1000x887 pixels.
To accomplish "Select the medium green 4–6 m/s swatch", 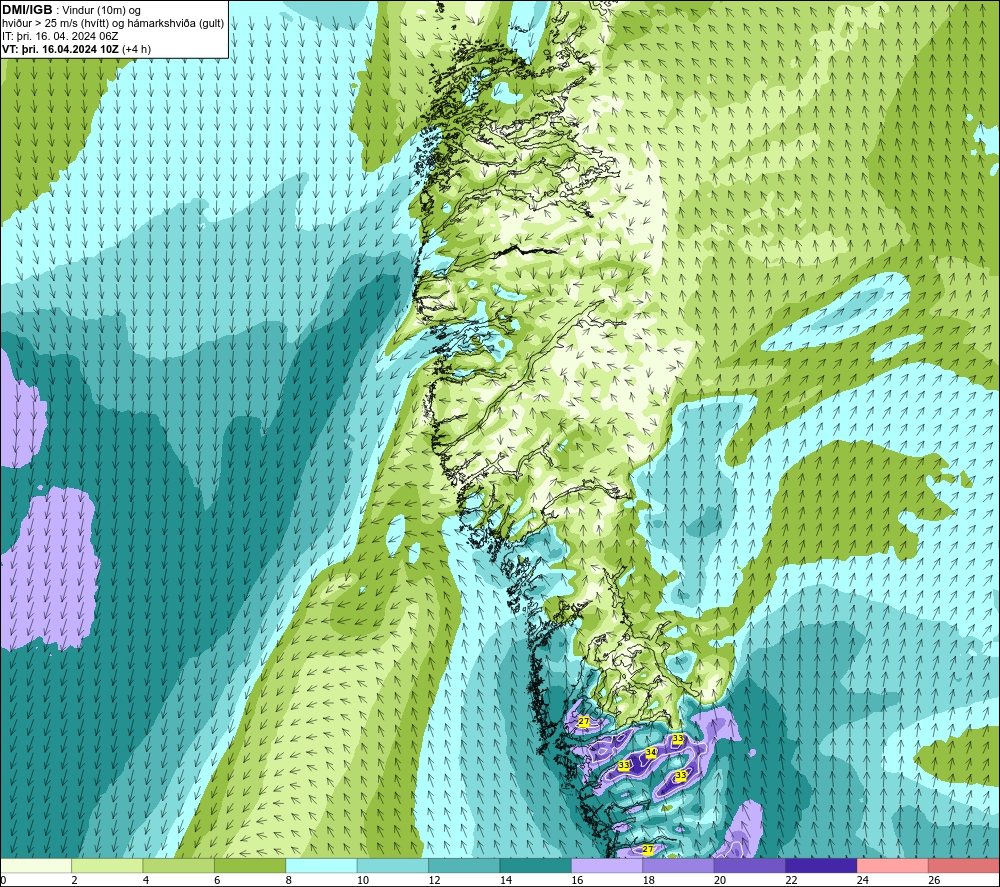I will point(179,865).
